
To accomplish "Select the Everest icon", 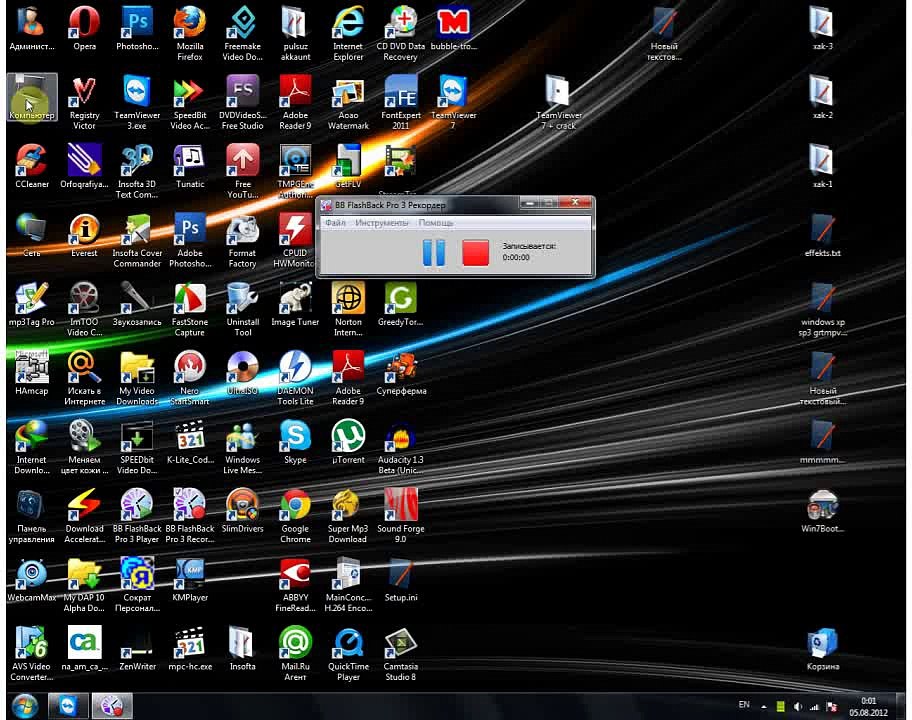I will pyautogui.click(x=84, y=235).
